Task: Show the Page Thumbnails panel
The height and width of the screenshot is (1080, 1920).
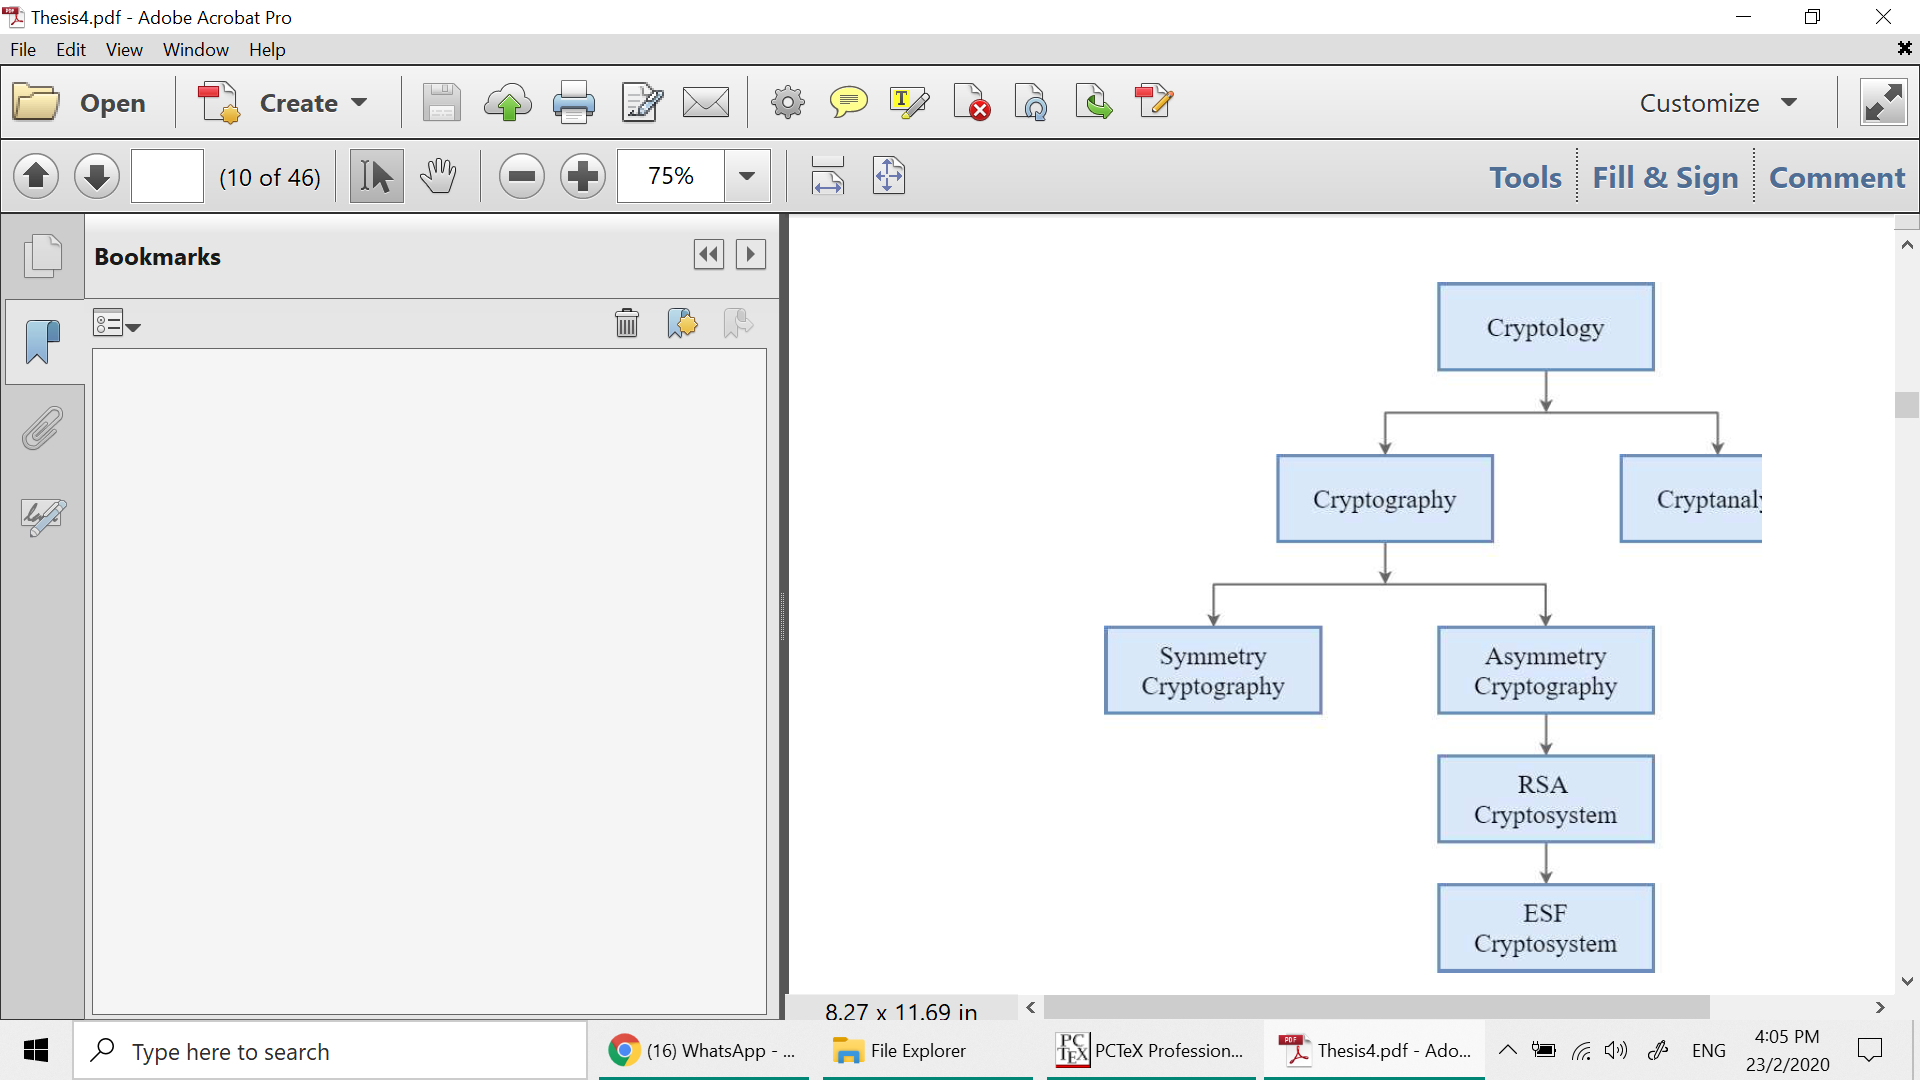Action: (x=43, y=256)
